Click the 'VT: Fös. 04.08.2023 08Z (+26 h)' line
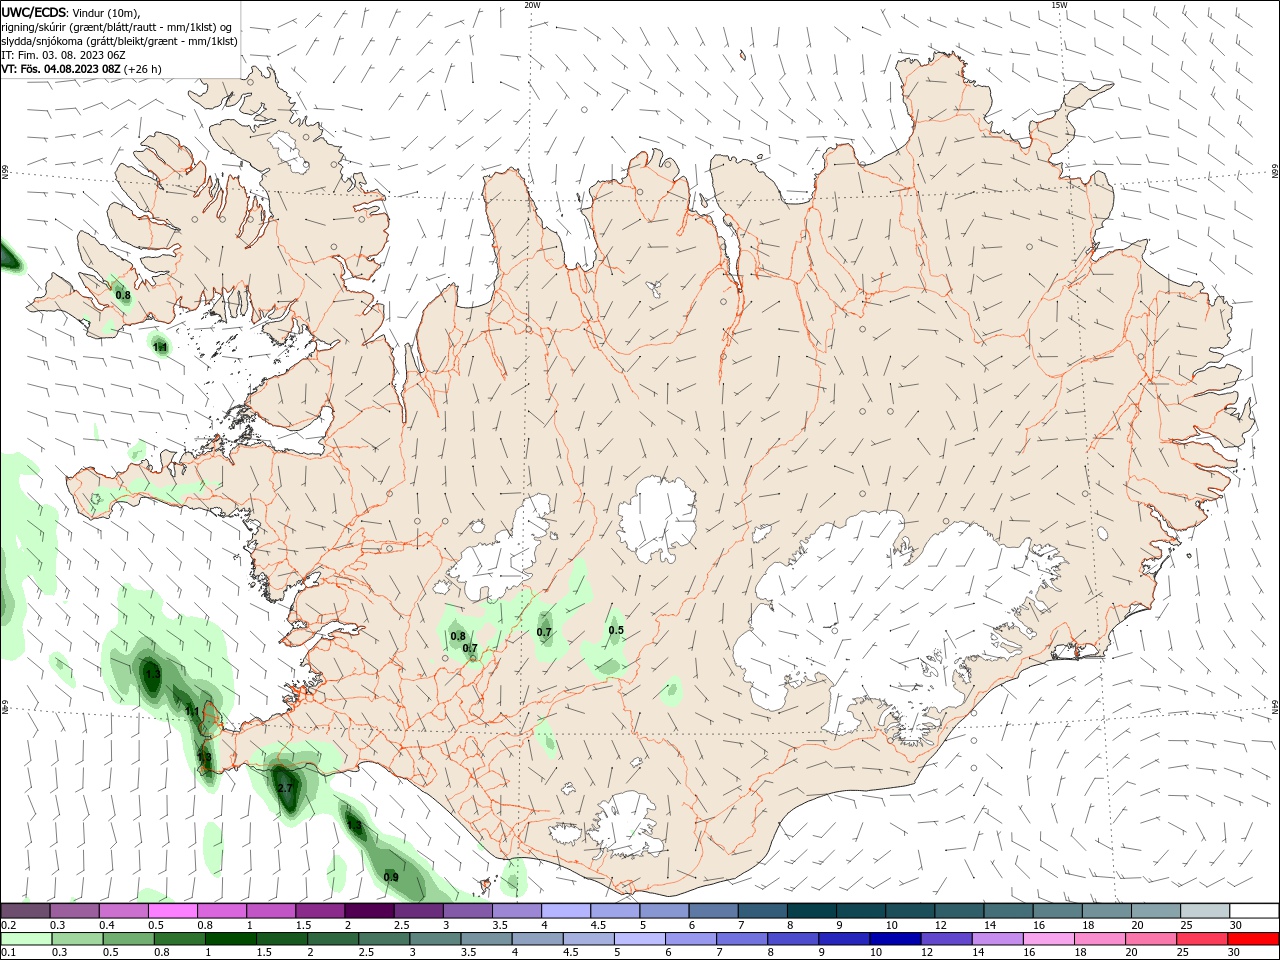The height and width of the screenshot is (960, 1280). tap(81, 69)
